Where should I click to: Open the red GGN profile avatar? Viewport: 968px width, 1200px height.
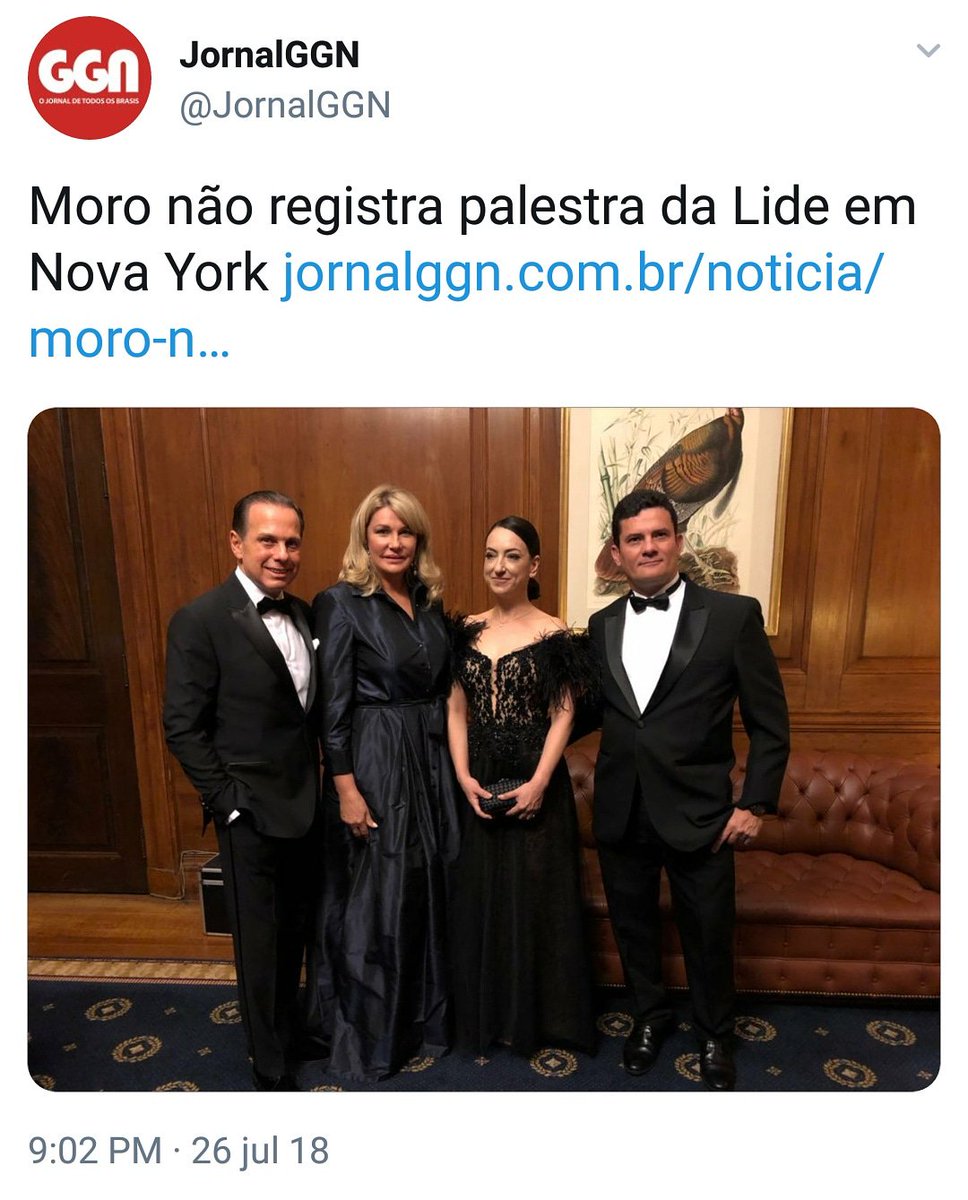click(x=90, y=78)
